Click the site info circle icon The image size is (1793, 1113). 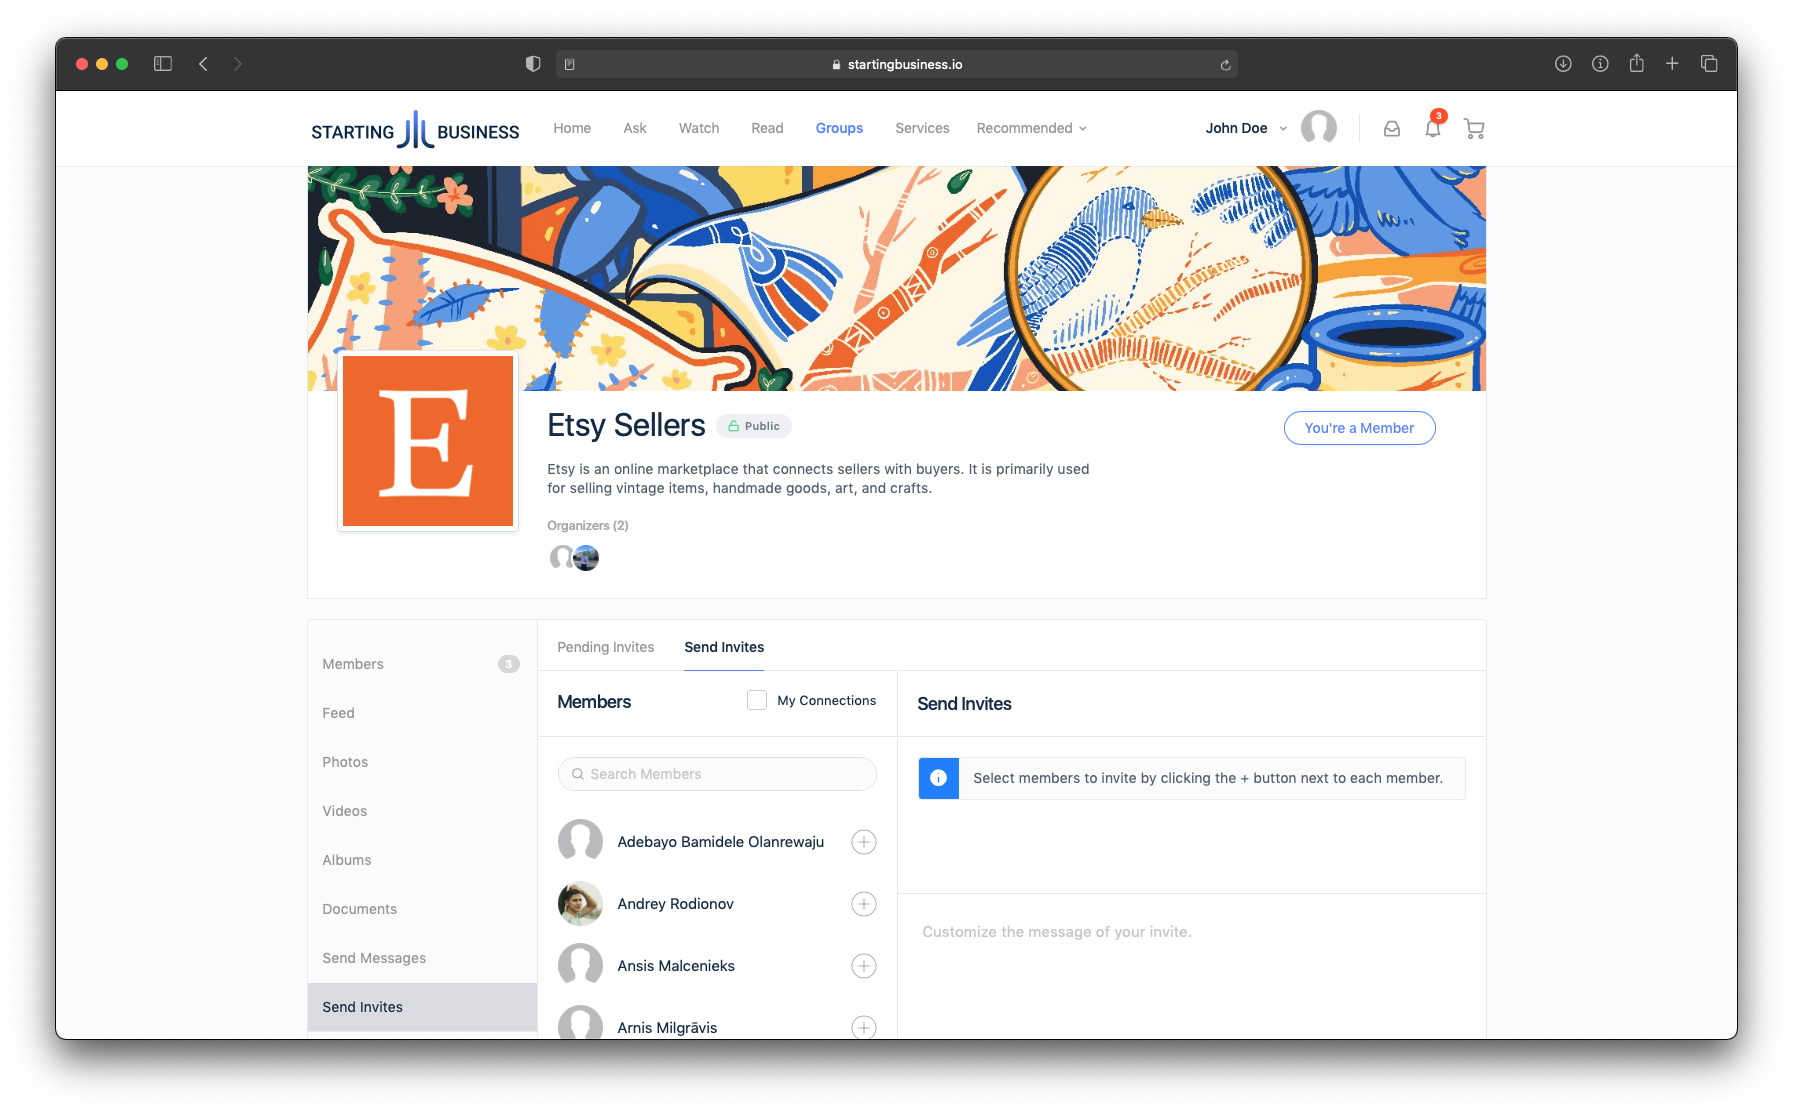pyautogui.click(x=1600, y=64)
